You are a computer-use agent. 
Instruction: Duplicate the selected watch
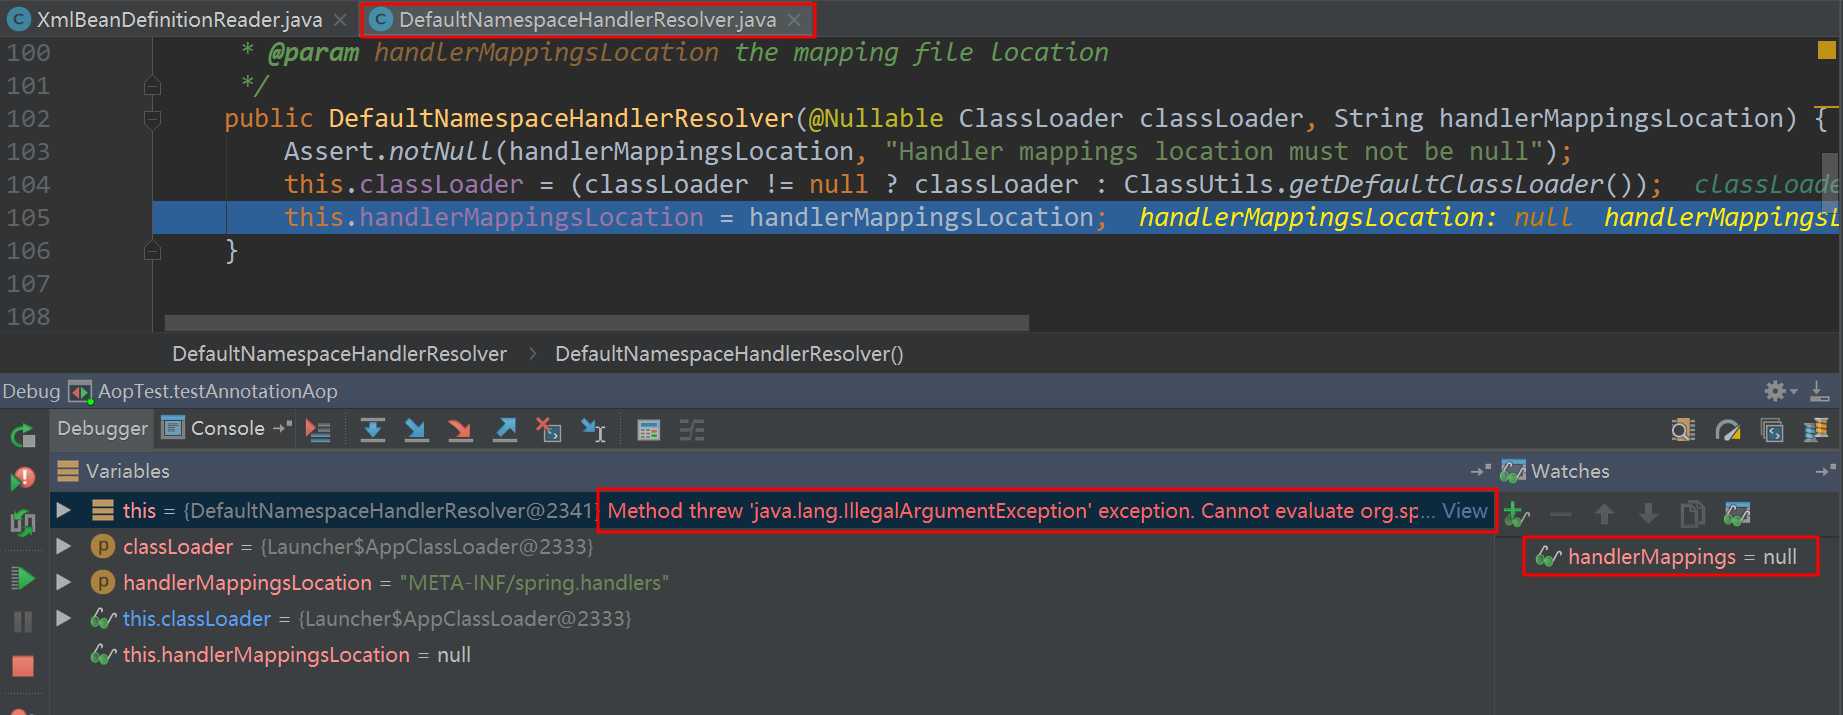[x=1692, y=514]
